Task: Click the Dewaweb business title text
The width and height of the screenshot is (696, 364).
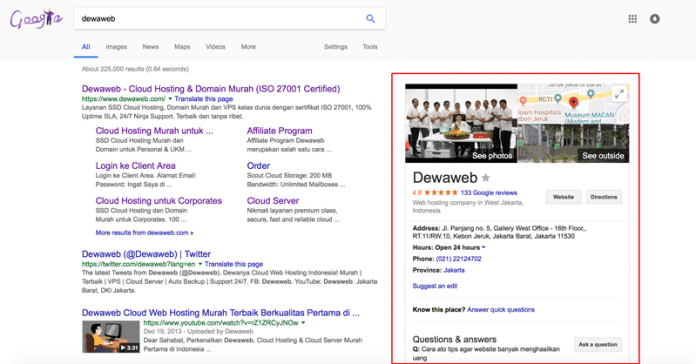Action: click(x=445, y=178)
